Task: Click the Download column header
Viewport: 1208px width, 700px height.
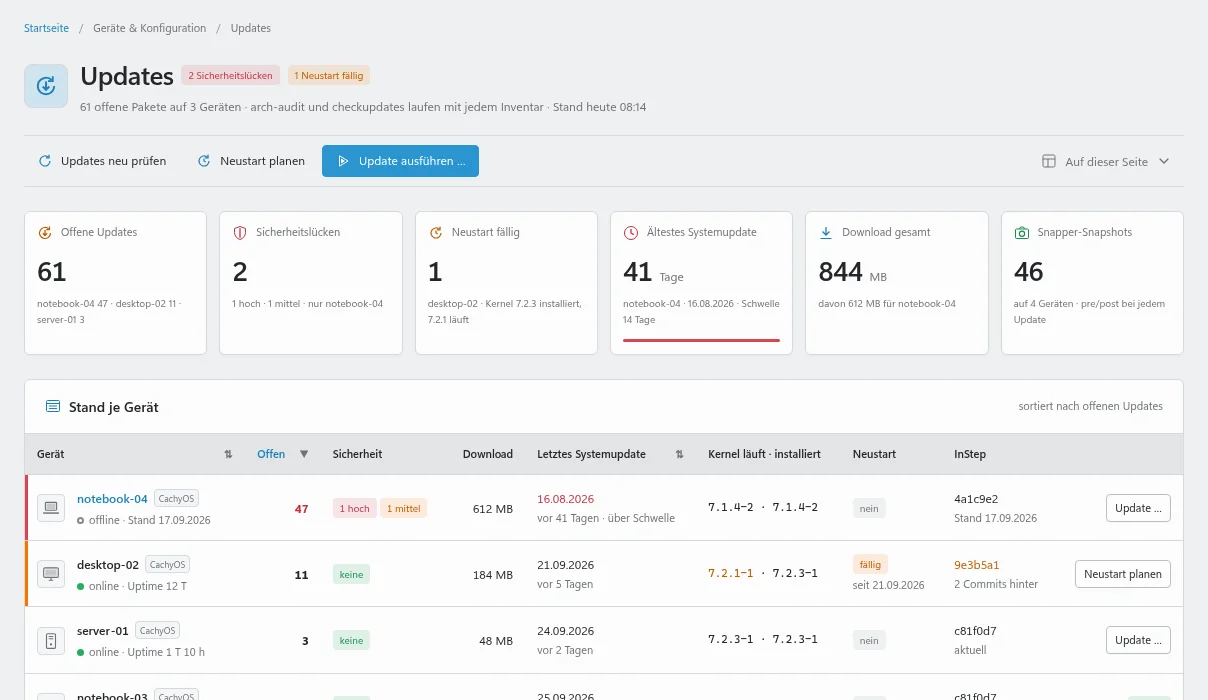Action: pyautogui.click(x=488, y=454)
